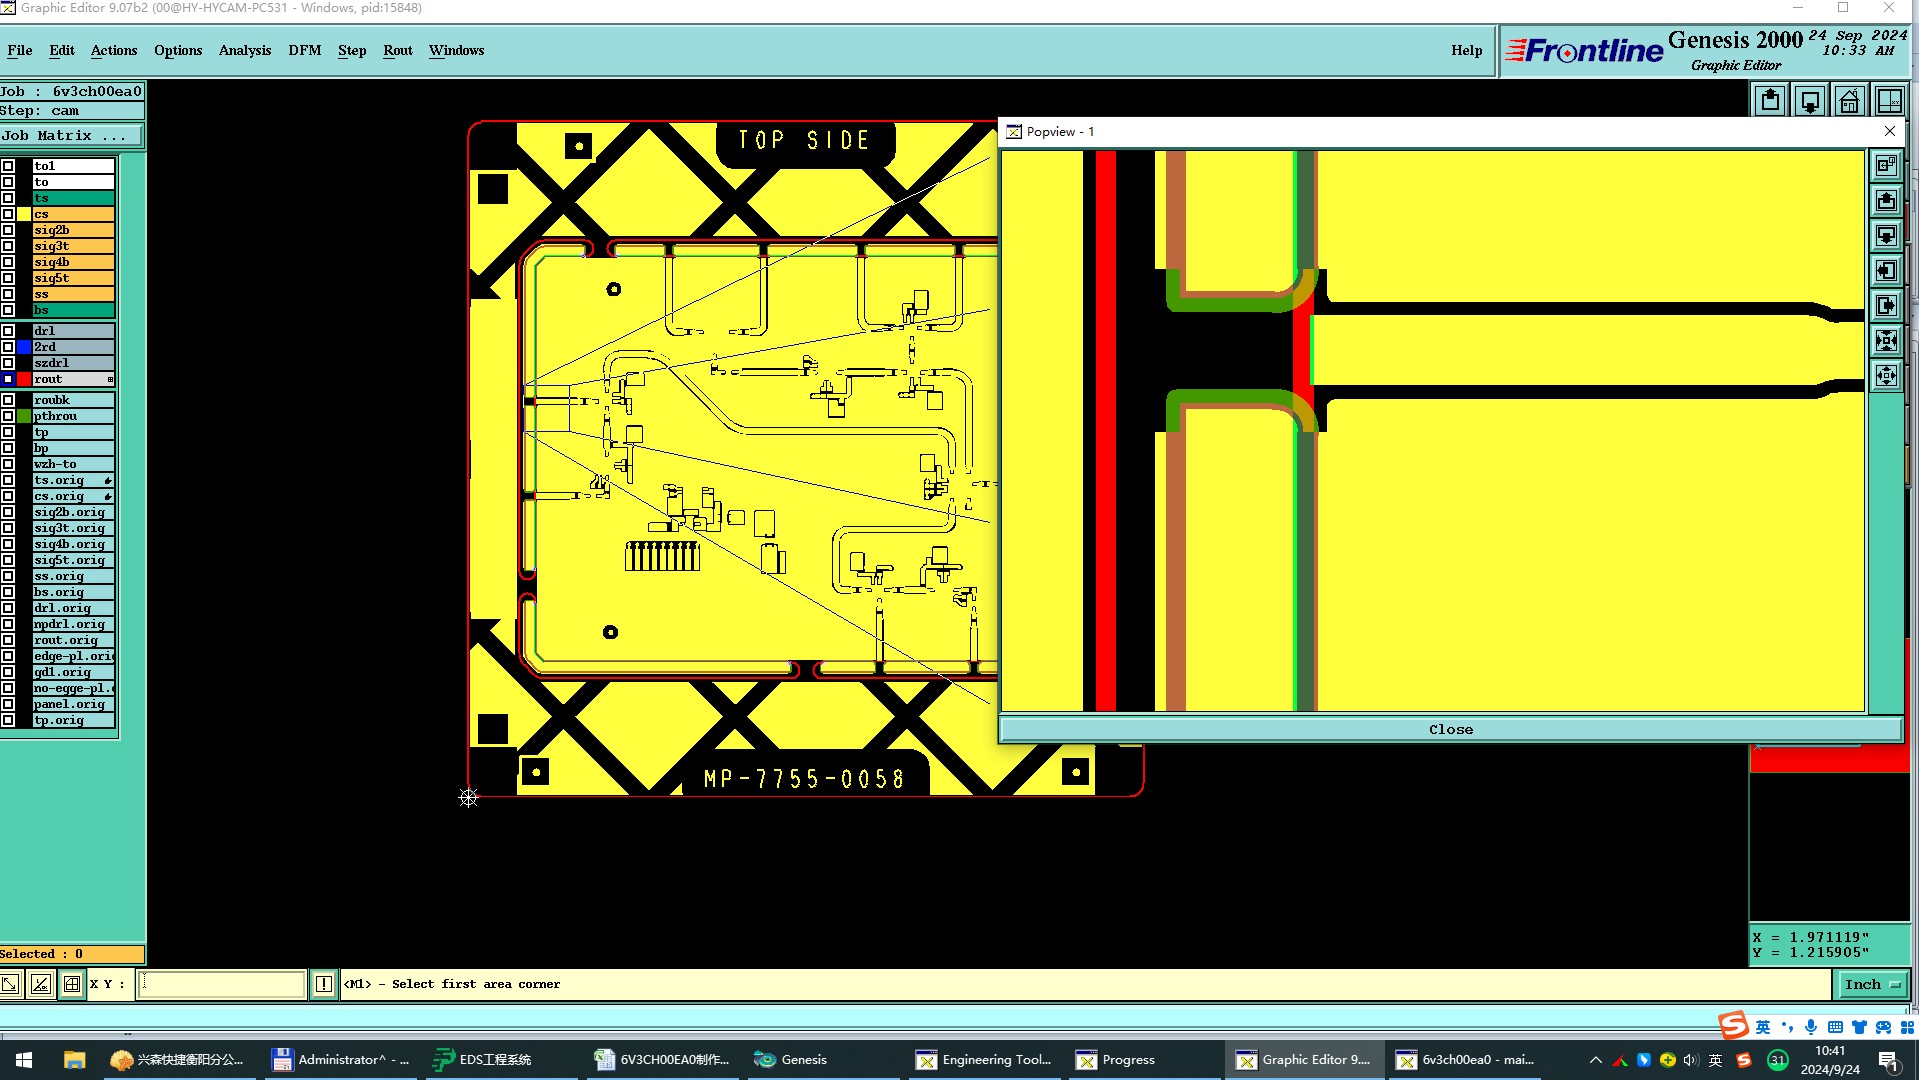Click yellow color swatch of cs layer
The image size is (1919, 1080).
coord(24,214)
